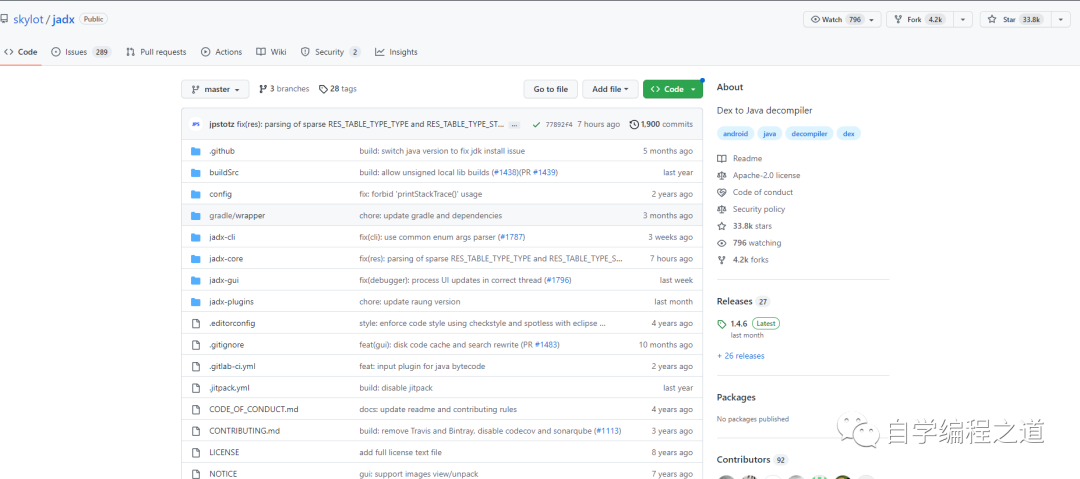The height and width of the screenshot is (479, 1080).
Task: Click the eye icon next to 796 watching
Action: [721, 243]
